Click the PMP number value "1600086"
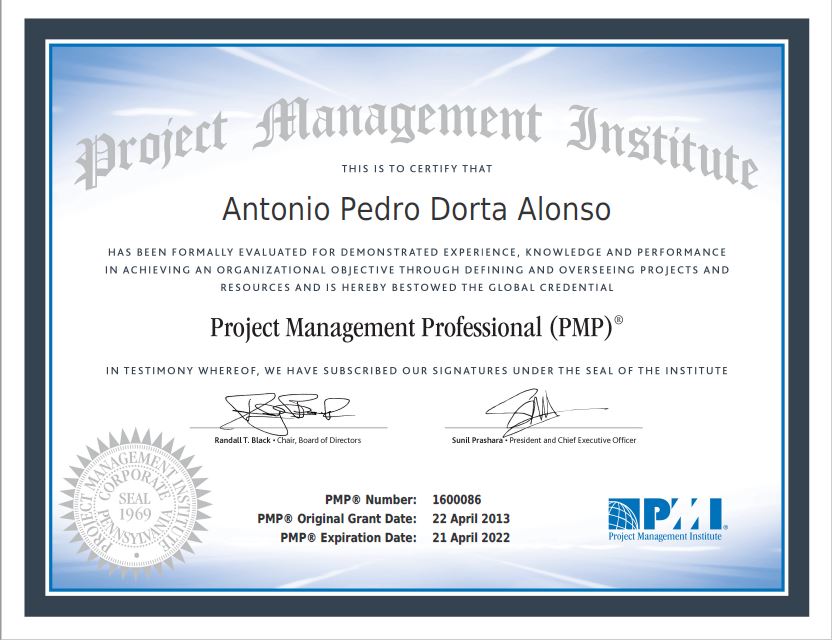The width and height of the screenshot is (832, 640). tap(457, 500)
